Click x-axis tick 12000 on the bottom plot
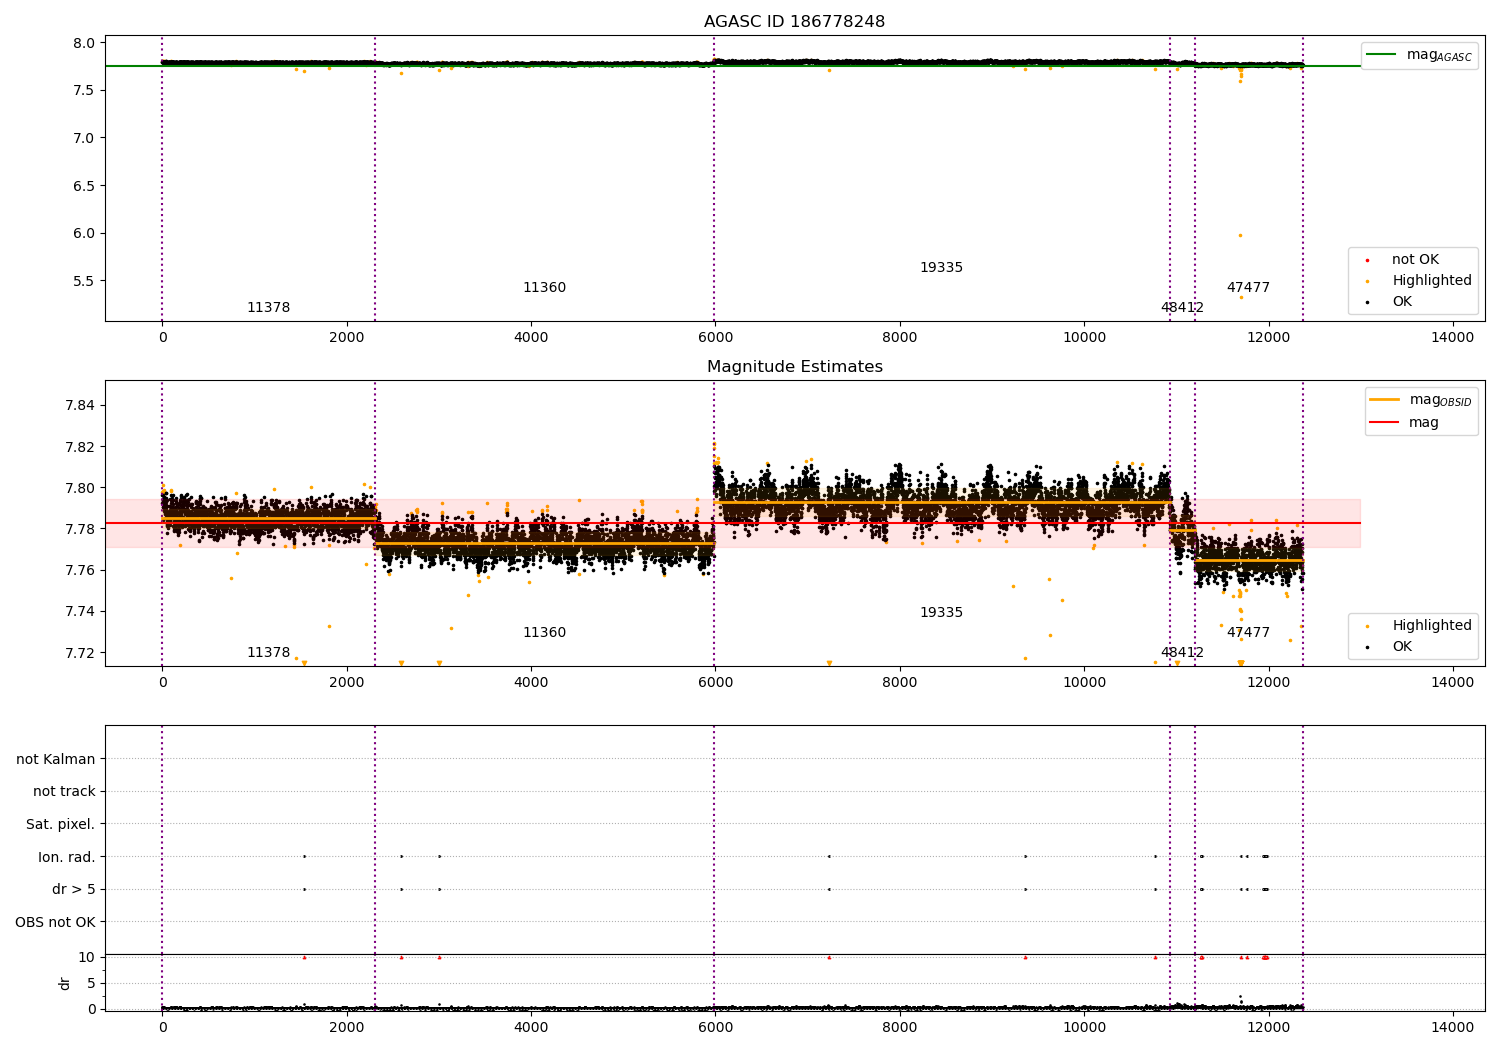This screenshot has width=1500, height=1050. [x=1268, y=1026]
